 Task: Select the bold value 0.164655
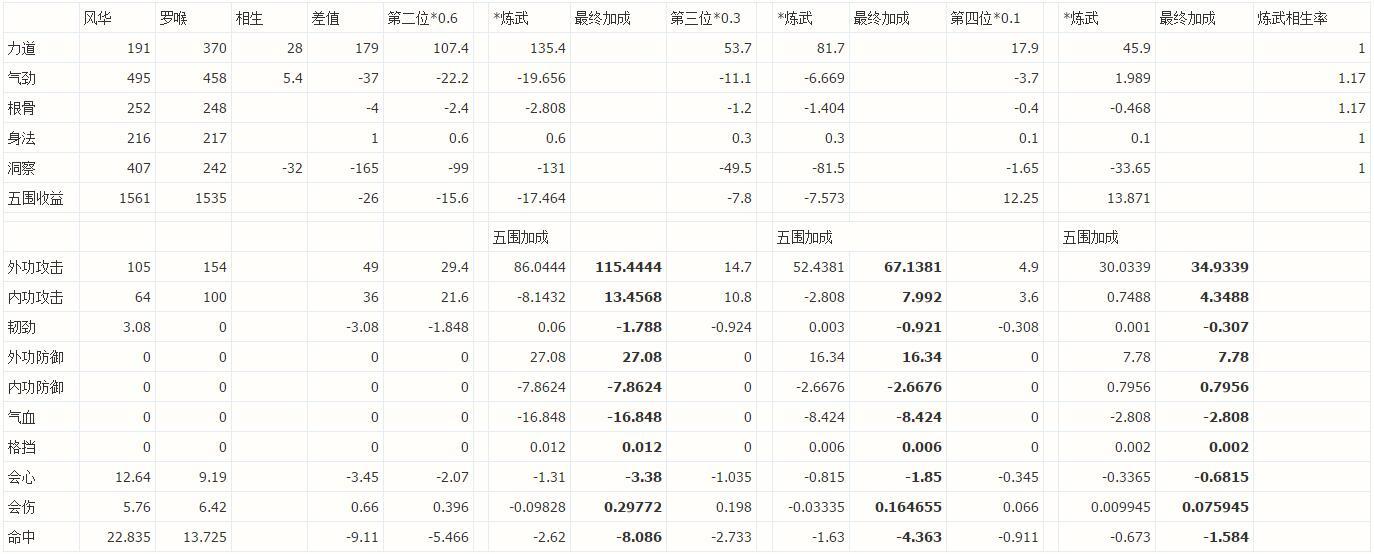(908, 507)
